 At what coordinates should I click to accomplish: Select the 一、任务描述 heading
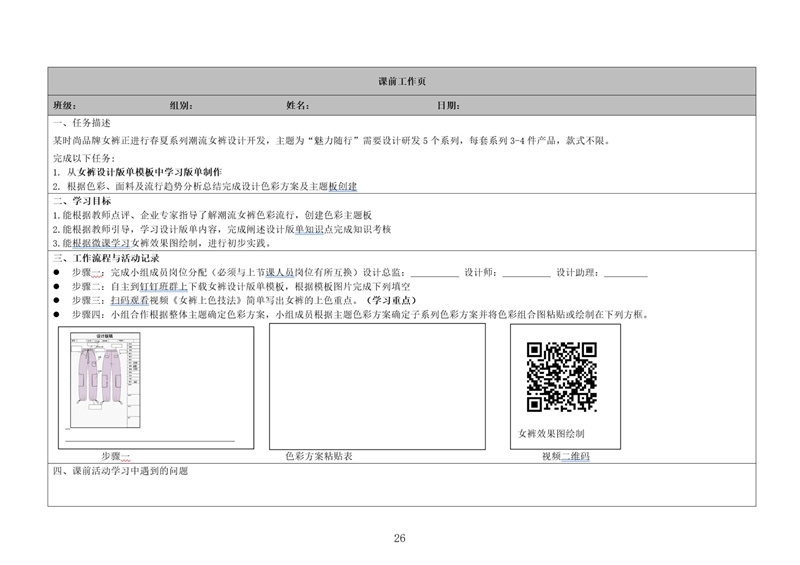[82, 123]
